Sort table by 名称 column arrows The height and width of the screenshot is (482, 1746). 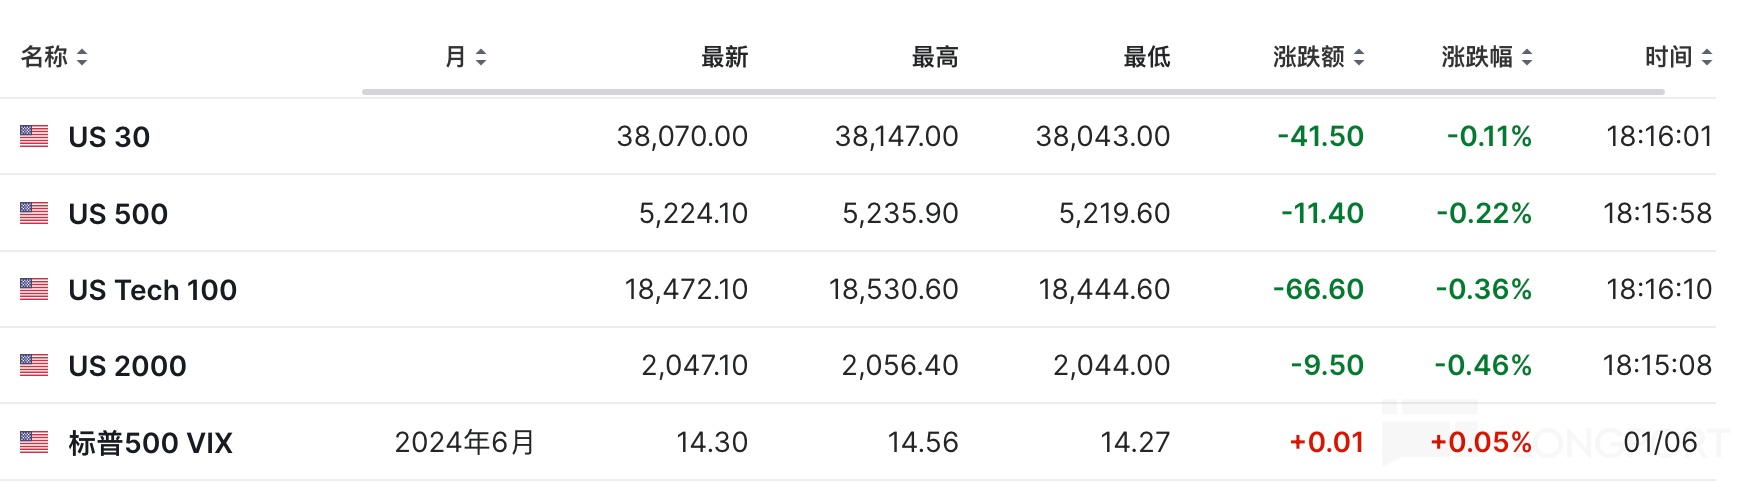click(x=82, y=58)
